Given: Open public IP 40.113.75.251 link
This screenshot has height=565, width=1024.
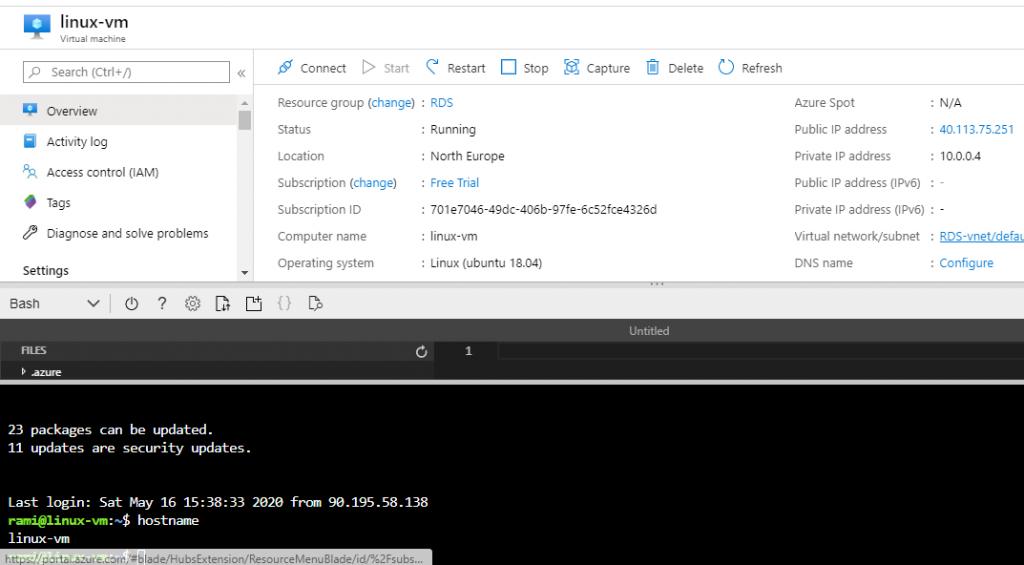Looking at the screenshot, I should 976,129.
